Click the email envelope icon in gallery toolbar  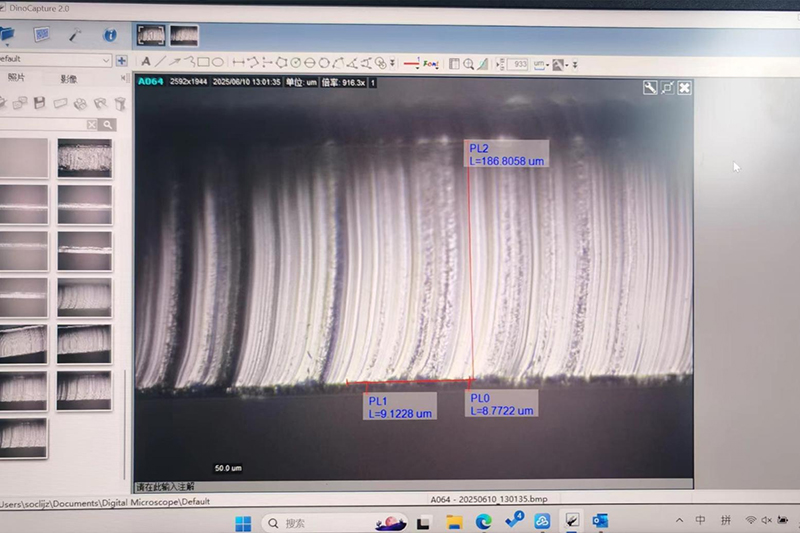click(x=60, y=104)
